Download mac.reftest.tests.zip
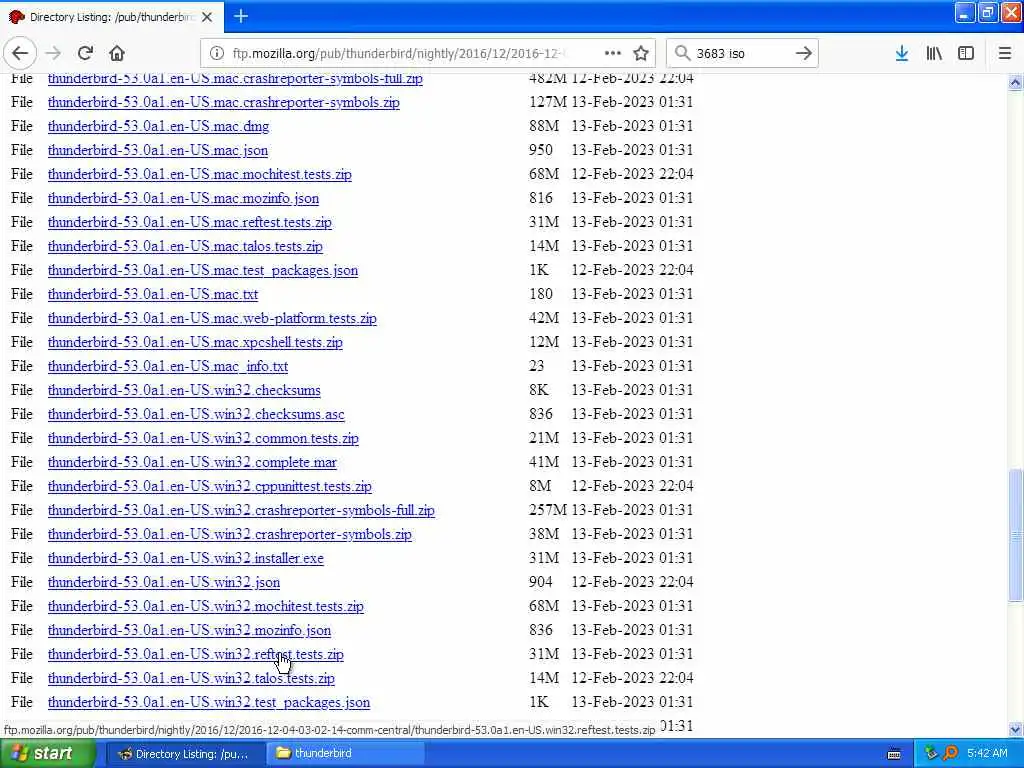This screenshot has height=768, width=1024. tap(189, 222)
